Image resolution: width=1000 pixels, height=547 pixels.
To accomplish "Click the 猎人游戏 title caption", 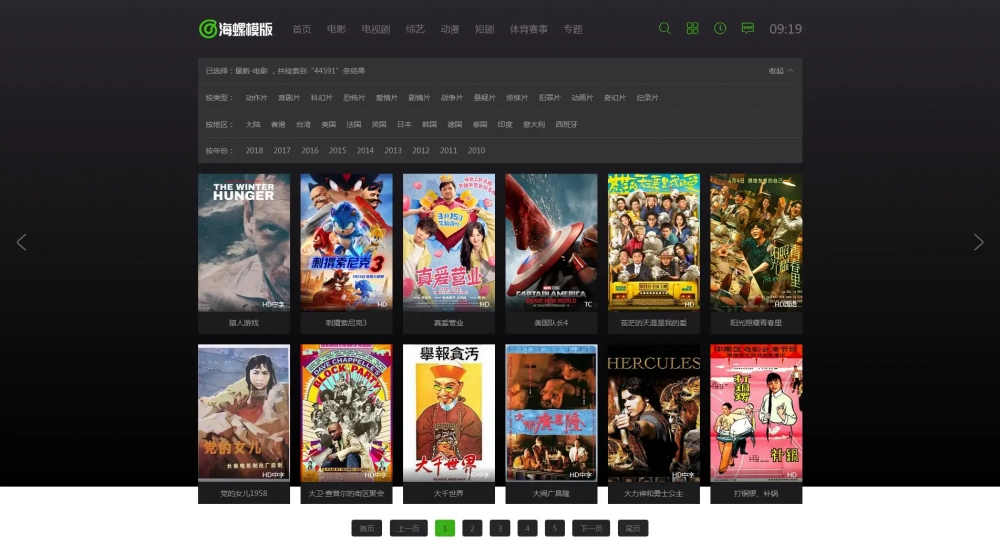I will [x=244, y=323].
